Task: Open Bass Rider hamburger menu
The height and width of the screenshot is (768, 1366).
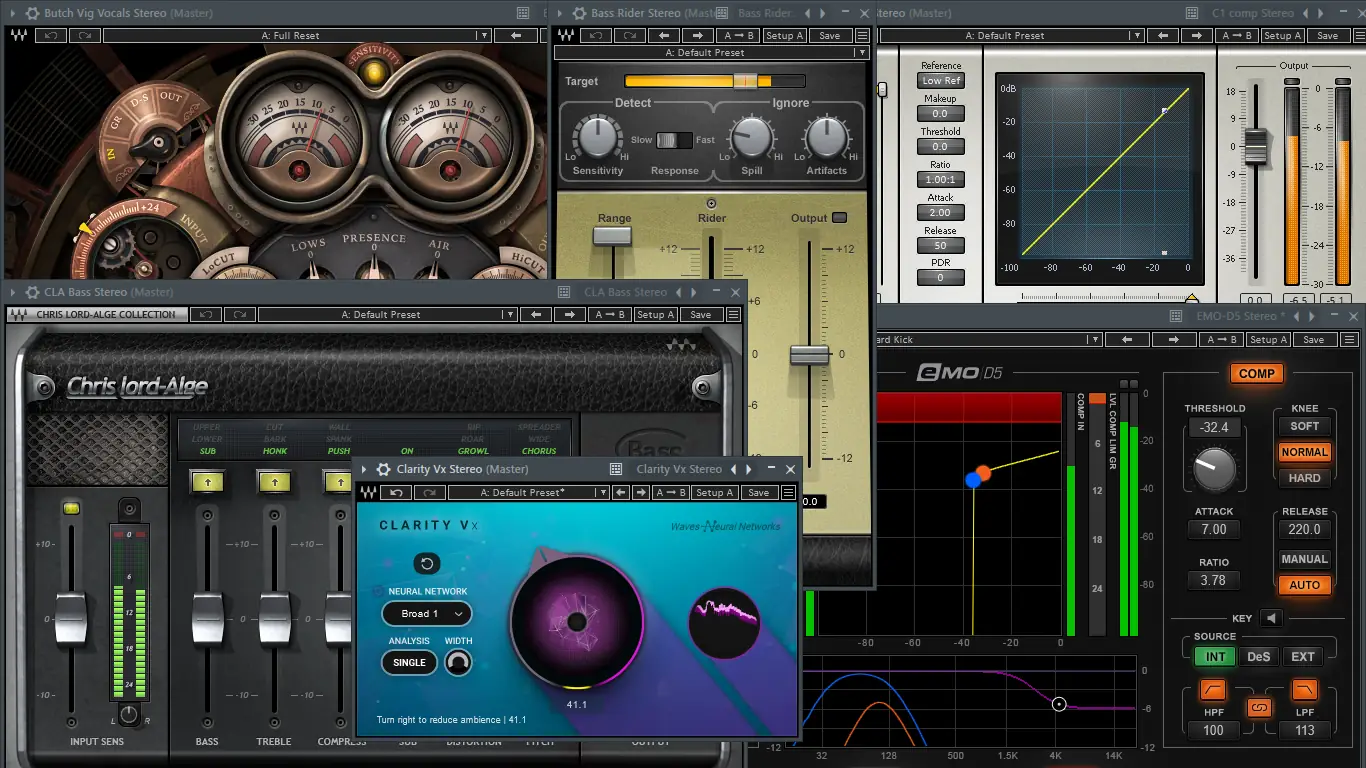Action: [x=861, y=35]
